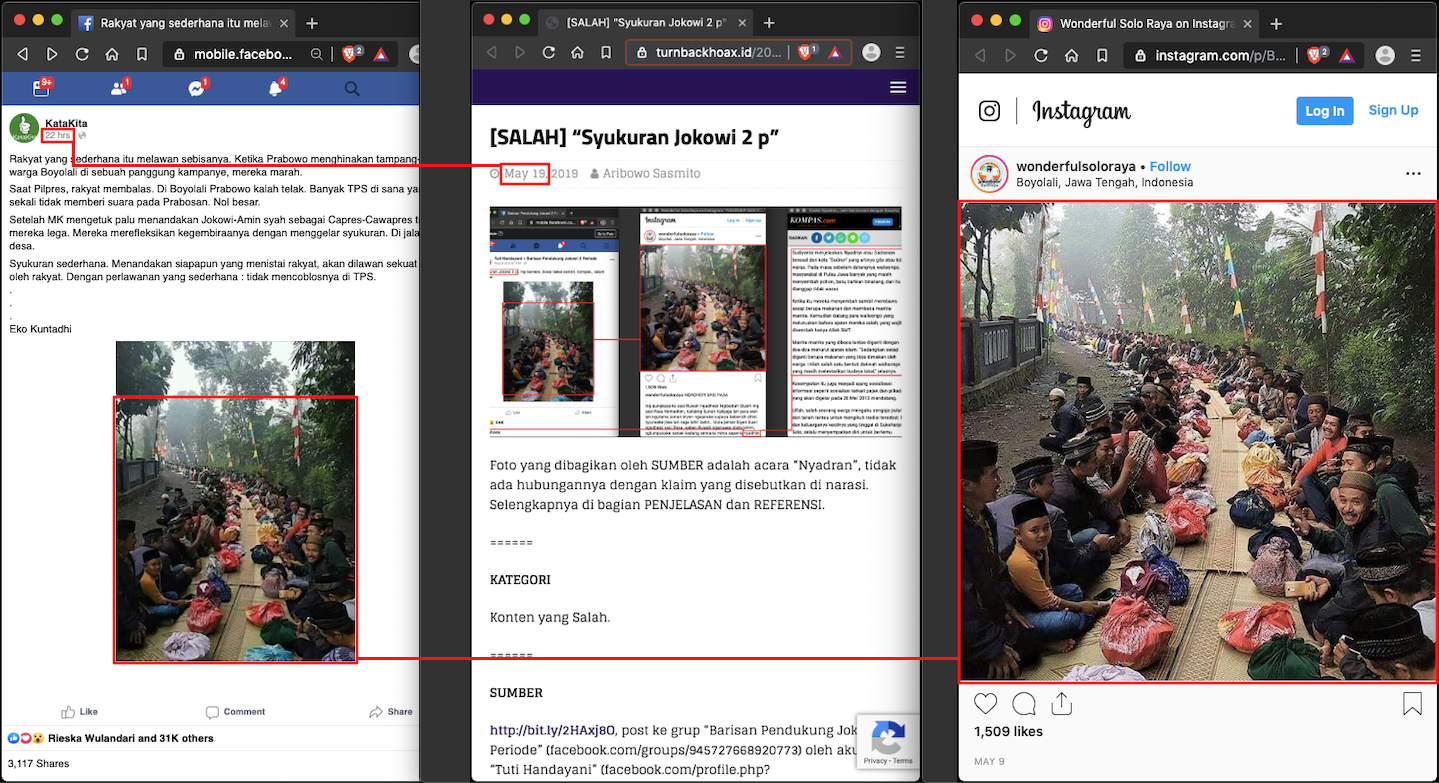Open Facebook Messenger icon in the blue bar
The width and height of the screenshot is (1439, 783).
pyautogui.click(x=197, y=89)
